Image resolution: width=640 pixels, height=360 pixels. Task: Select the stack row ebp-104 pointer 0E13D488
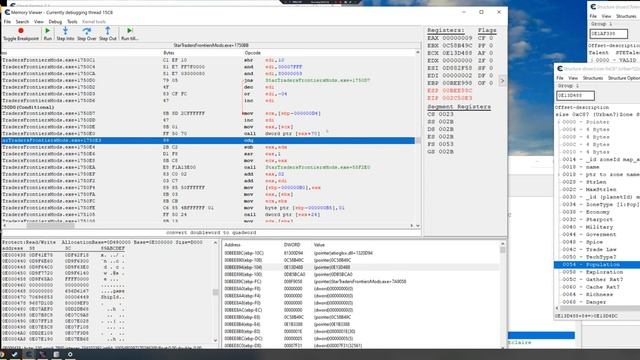click(x=361, y=267)
